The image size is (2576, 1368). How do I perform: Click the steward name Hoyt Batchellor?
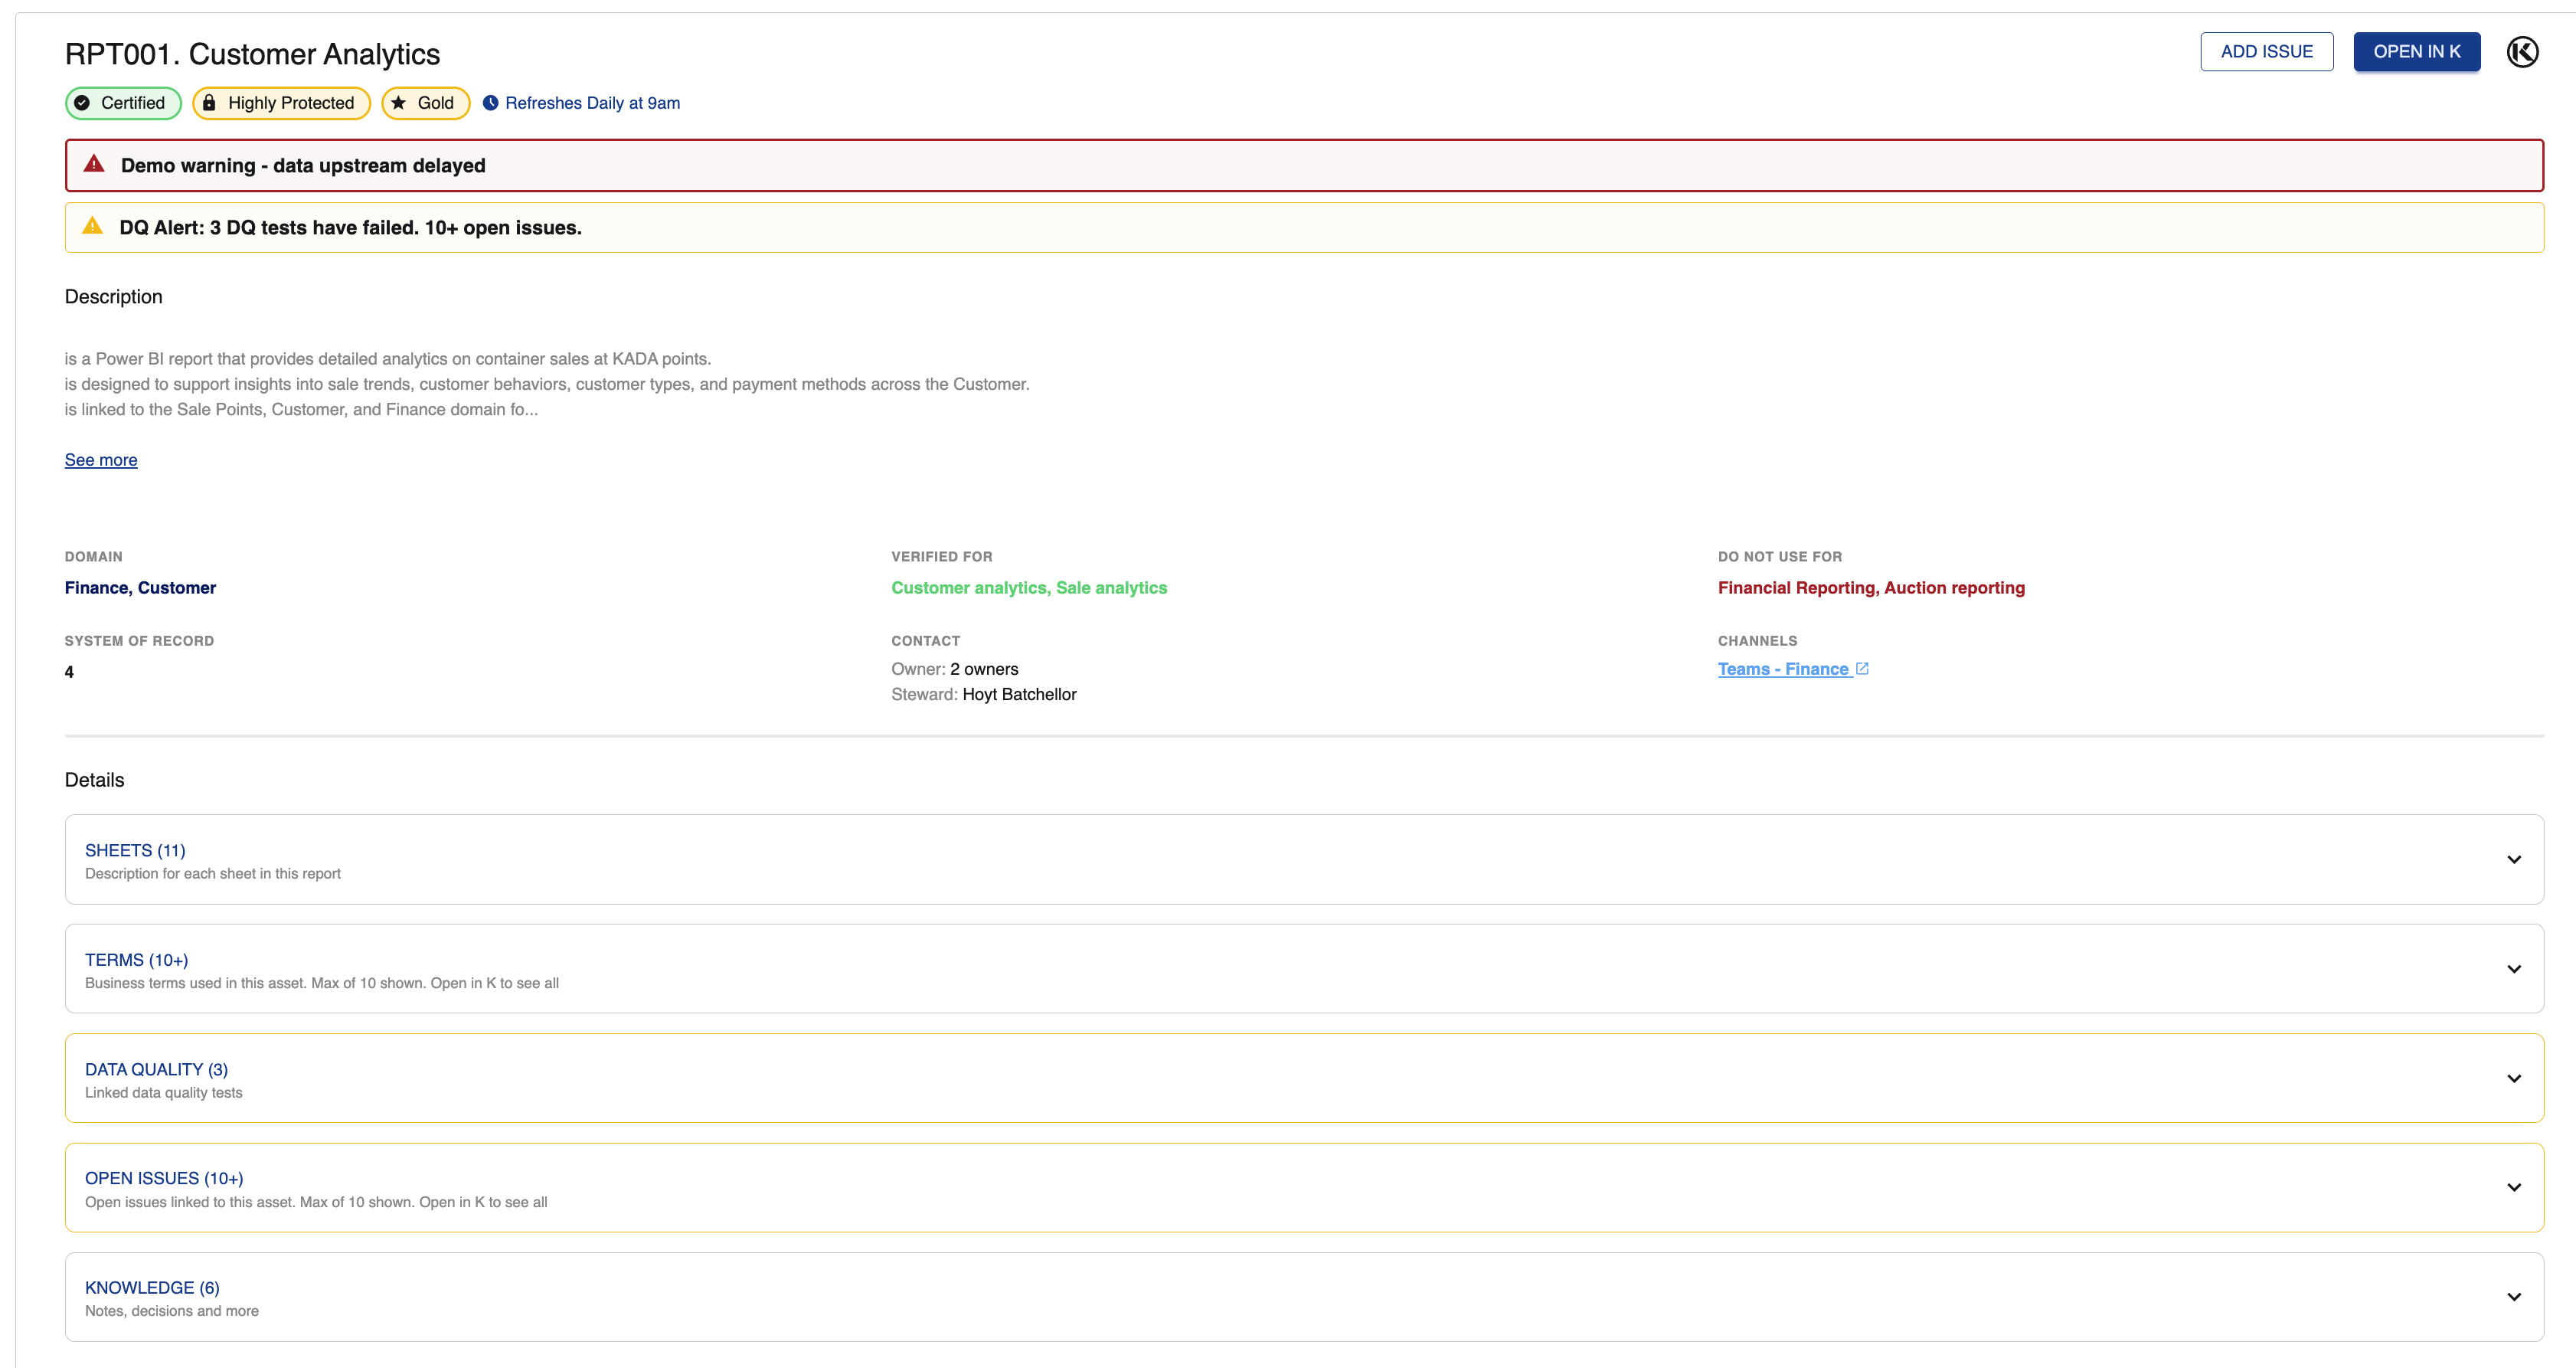(x=1019, y=694)
